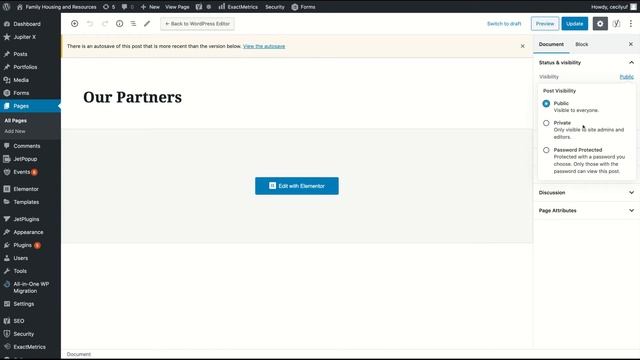Viewport: 640px width, 360px height.
Task: Select the Private visibility radio
Action: pyautogui.click(x=546, y=123)
